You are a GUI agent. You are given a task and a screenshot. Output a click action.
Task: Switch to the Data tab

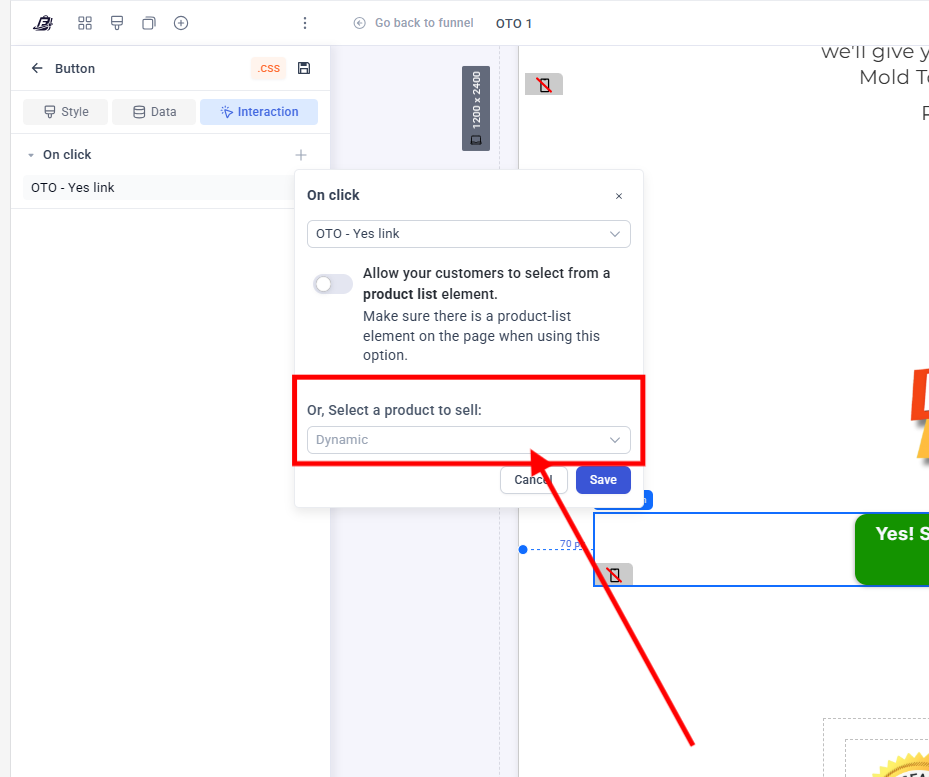tap(154, 112)
